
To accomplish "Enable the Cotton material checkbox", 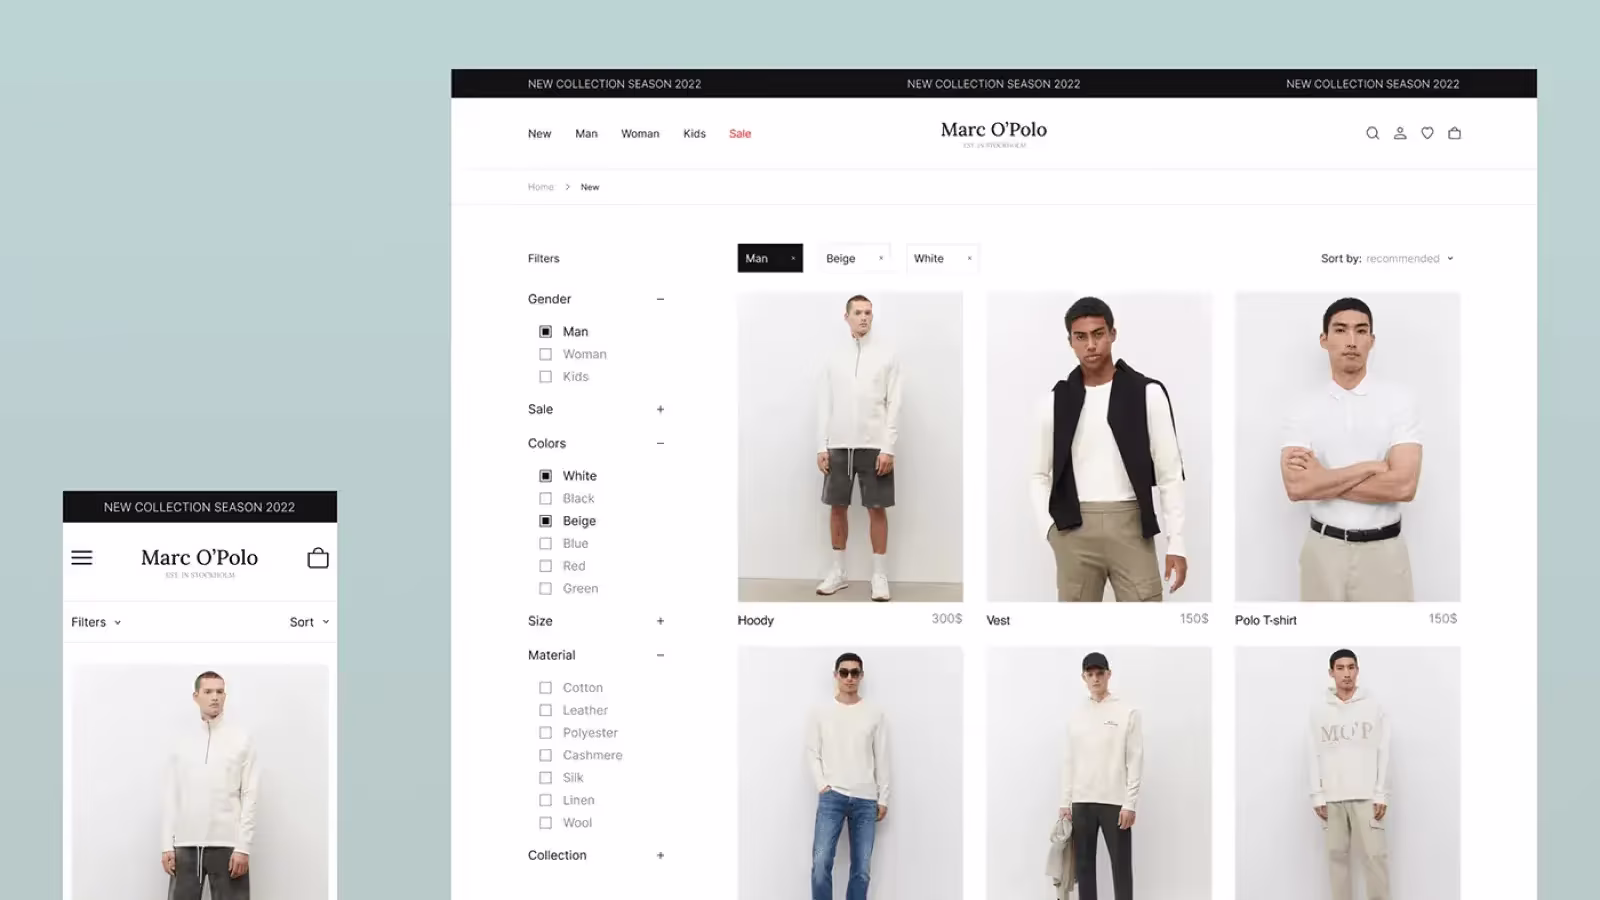I will click(545, 688).
